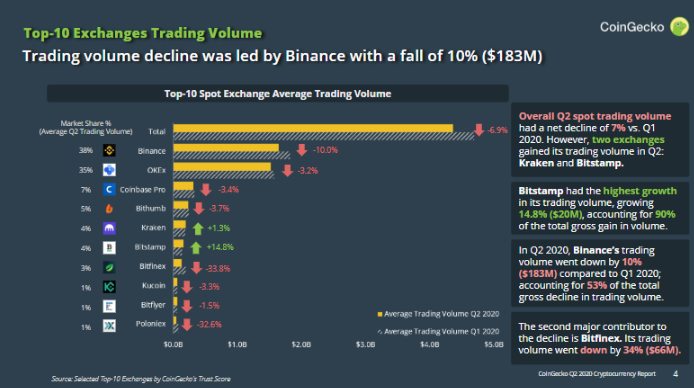Click the red down arrow next to Total
The width and height of the screenshot is (694, 388).
pos(479,130)
